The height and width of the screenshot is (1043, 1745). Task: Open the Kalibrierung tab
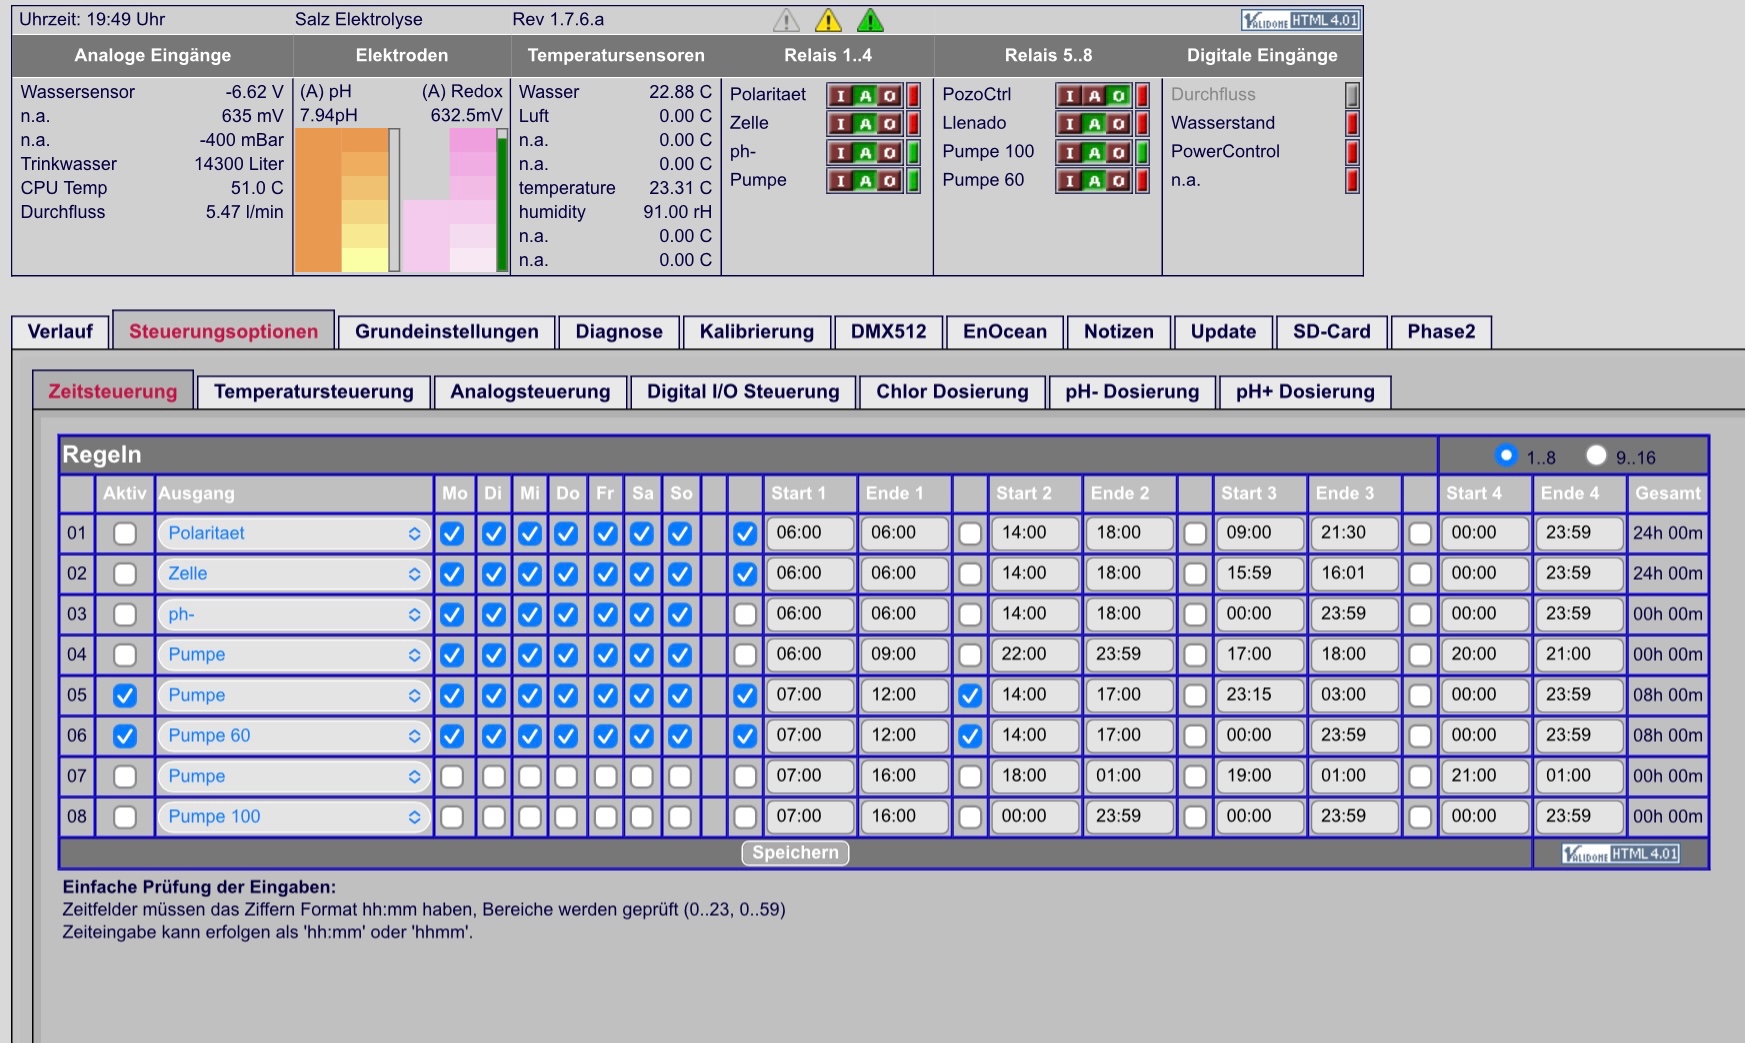point(756,332)
